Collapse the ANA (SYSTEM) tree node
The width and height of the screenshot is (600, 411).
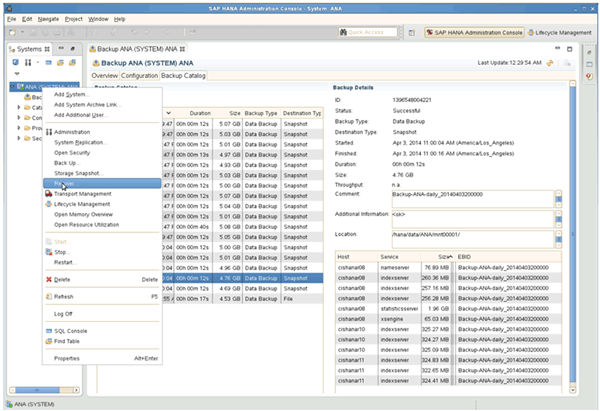(x=13, y=86)
